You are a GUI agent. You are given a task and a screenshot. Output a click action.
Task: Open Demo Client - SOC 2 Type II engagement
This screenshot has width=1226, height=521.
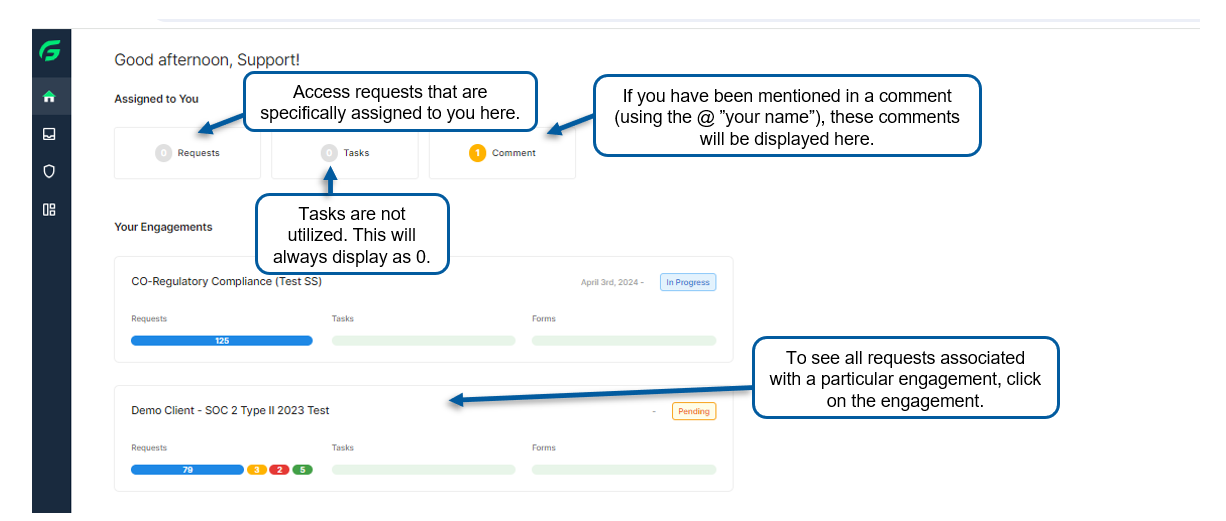click(423, 438)
